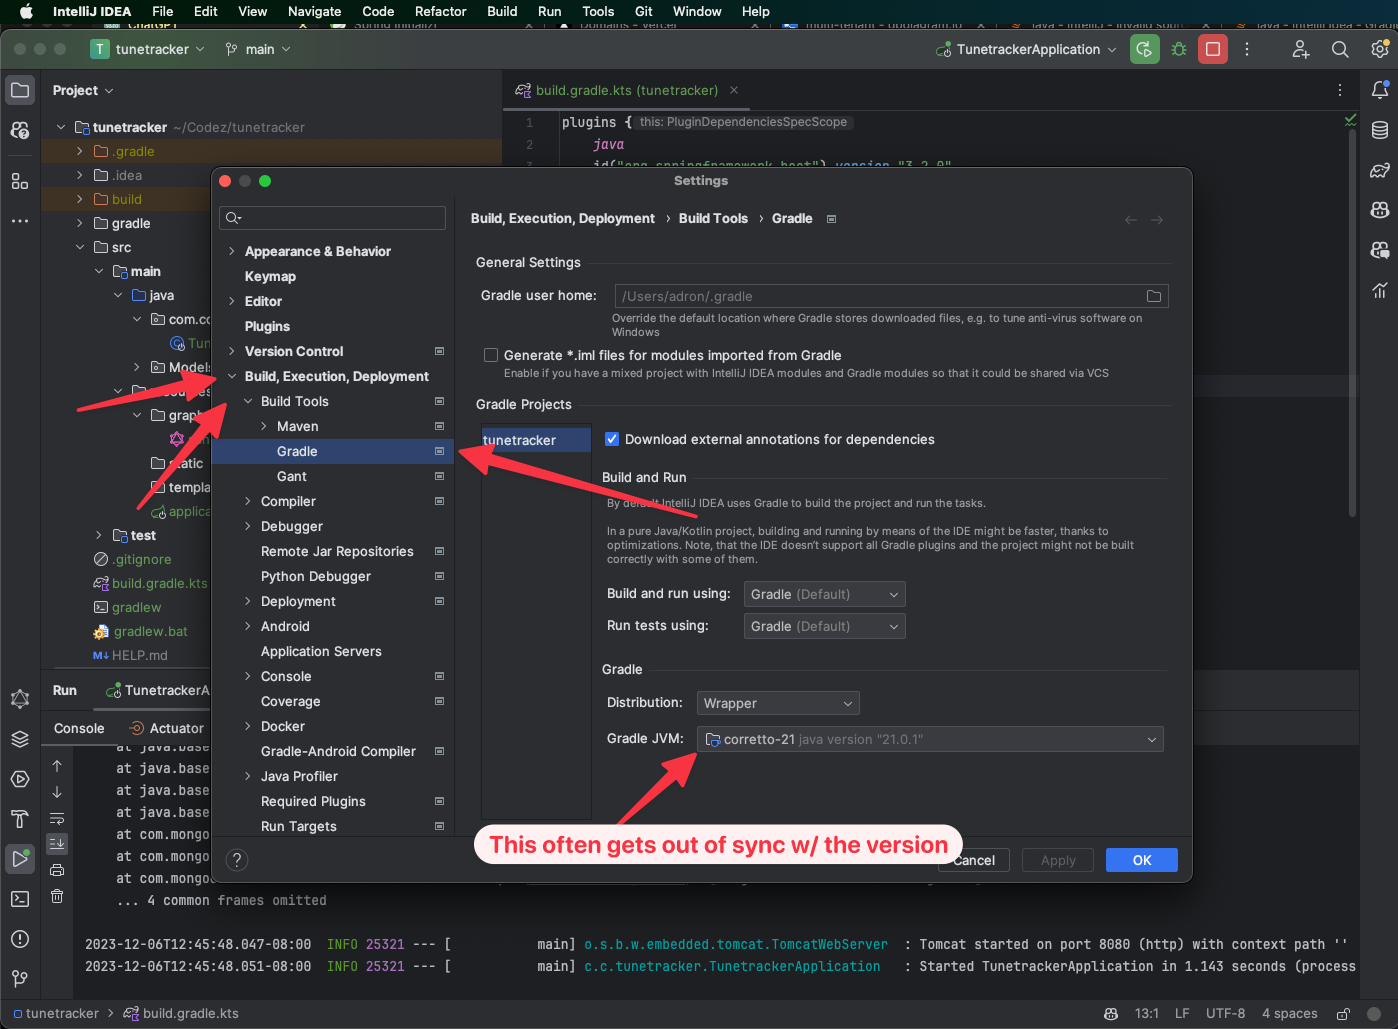Click main branch selector in toolbar
Screen dimensions: 1398x1029
pos(258,49)
